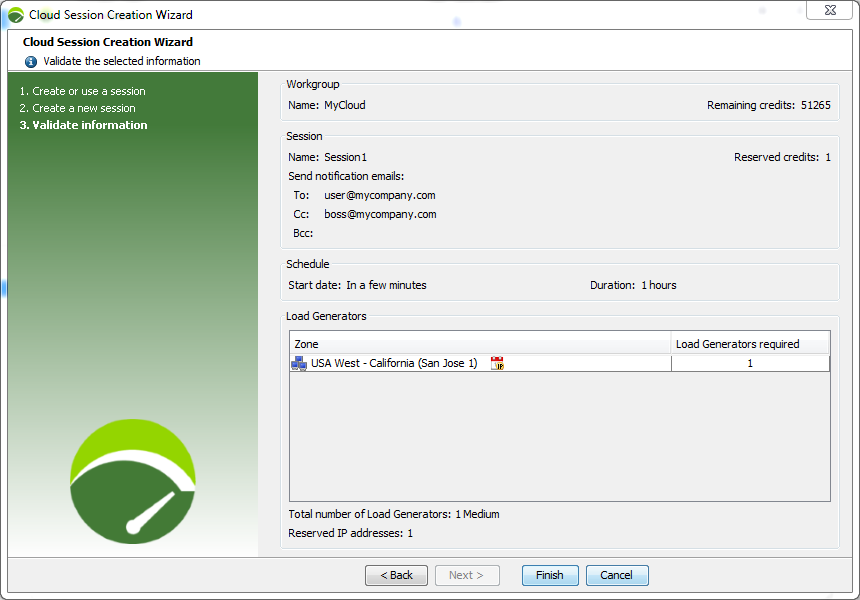Select step 3 Validate information
This screenshot has width=860, height=600.
click(x=83, y=125)
